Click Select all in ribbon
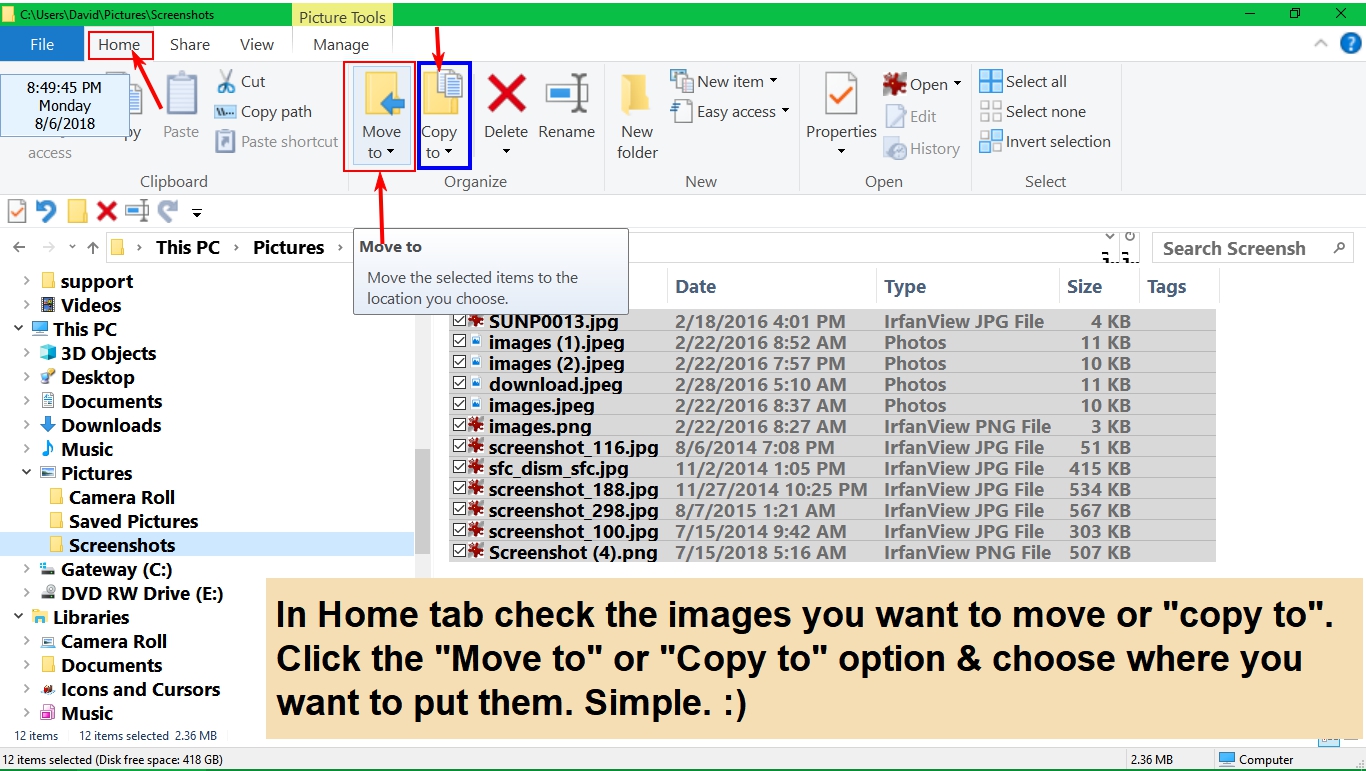 [x=1023, y=81]
